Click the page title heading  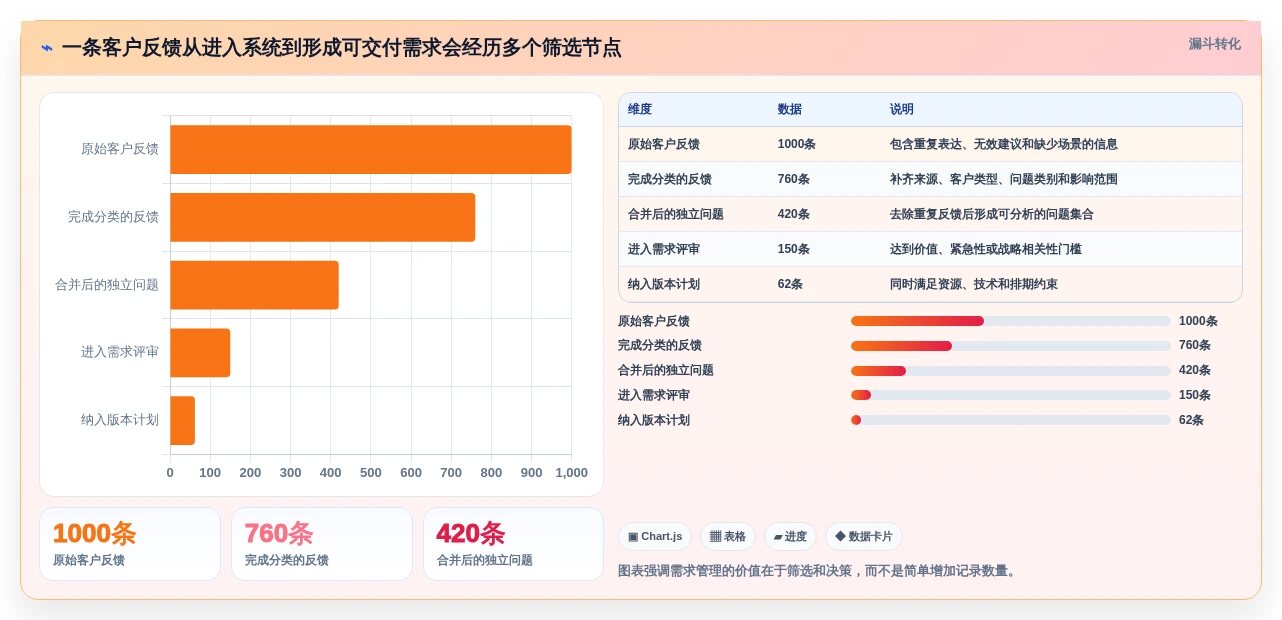[x=341, y=48]
